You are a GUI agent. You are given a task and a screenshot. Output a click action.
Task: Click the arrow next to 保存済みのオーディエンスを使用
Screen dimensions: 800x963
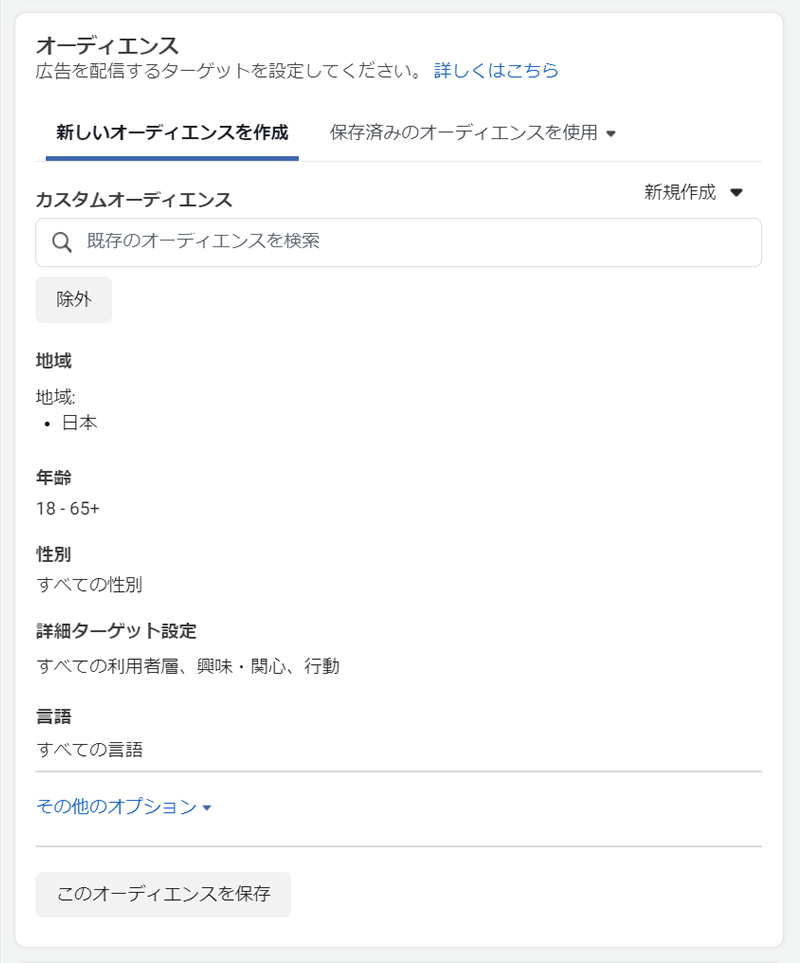click(611, 133)
